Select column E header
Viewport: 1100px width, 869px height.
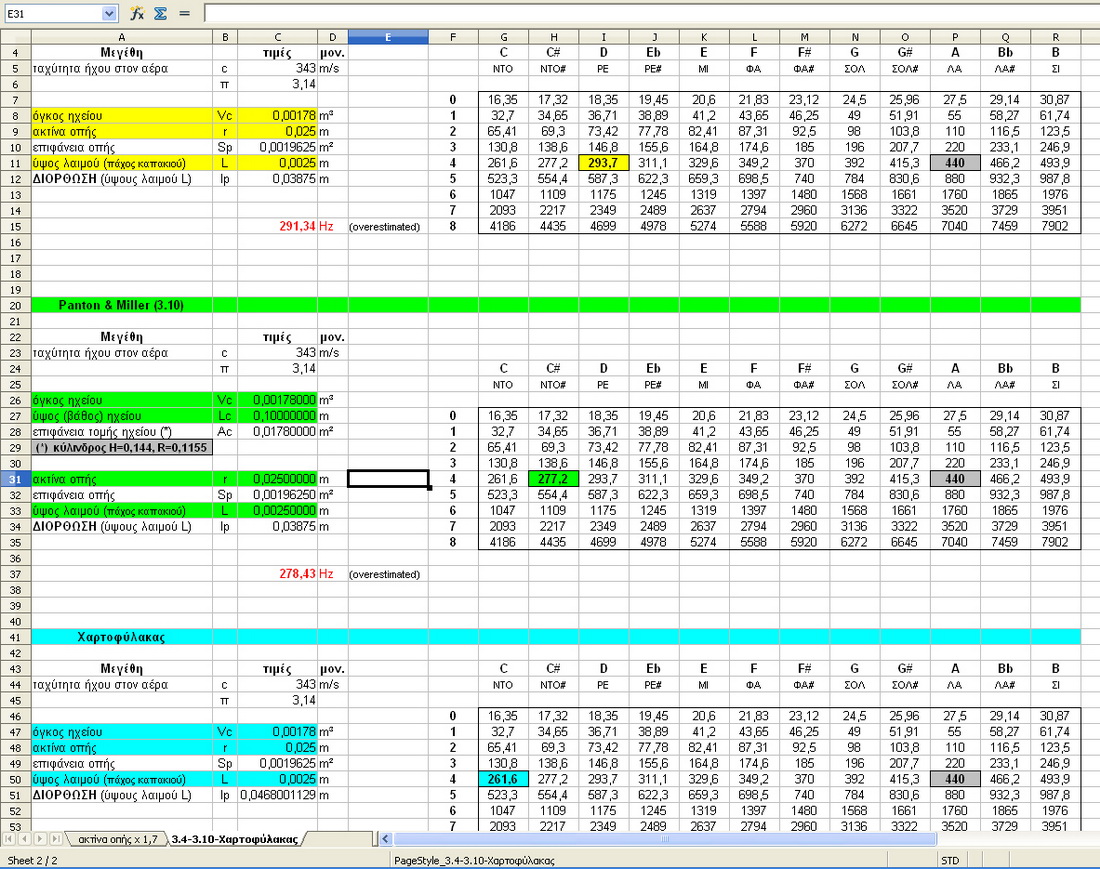tap(388, 37)
